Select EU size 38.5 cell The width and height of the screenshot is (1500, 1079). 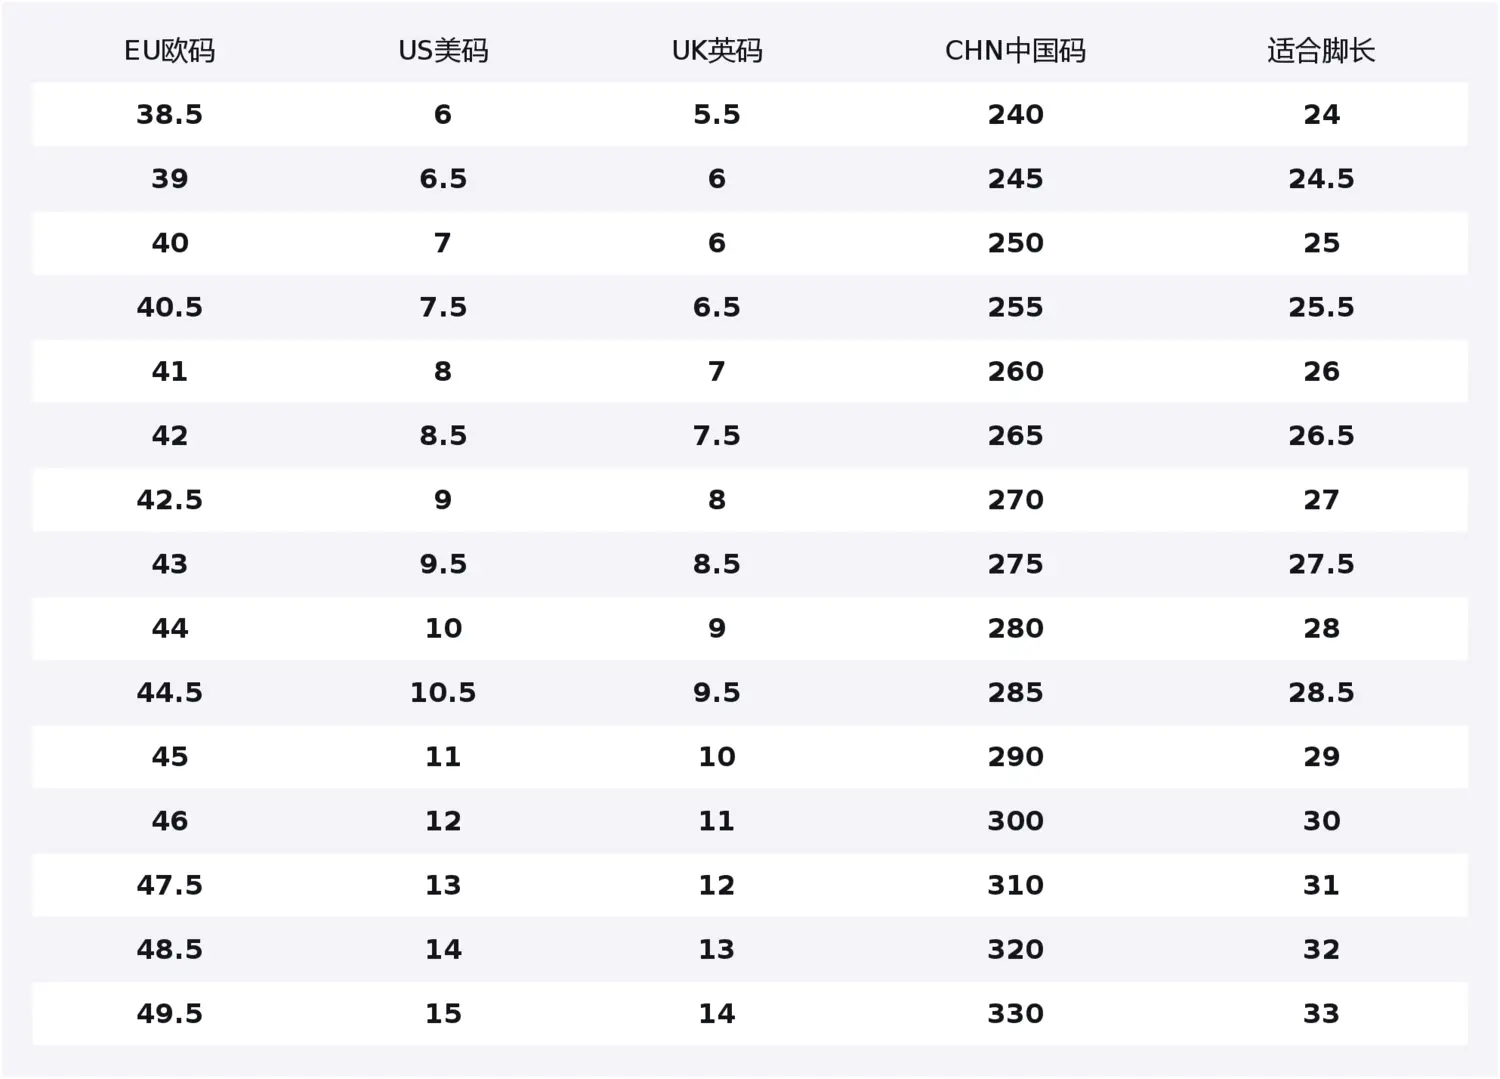(169, 115)
